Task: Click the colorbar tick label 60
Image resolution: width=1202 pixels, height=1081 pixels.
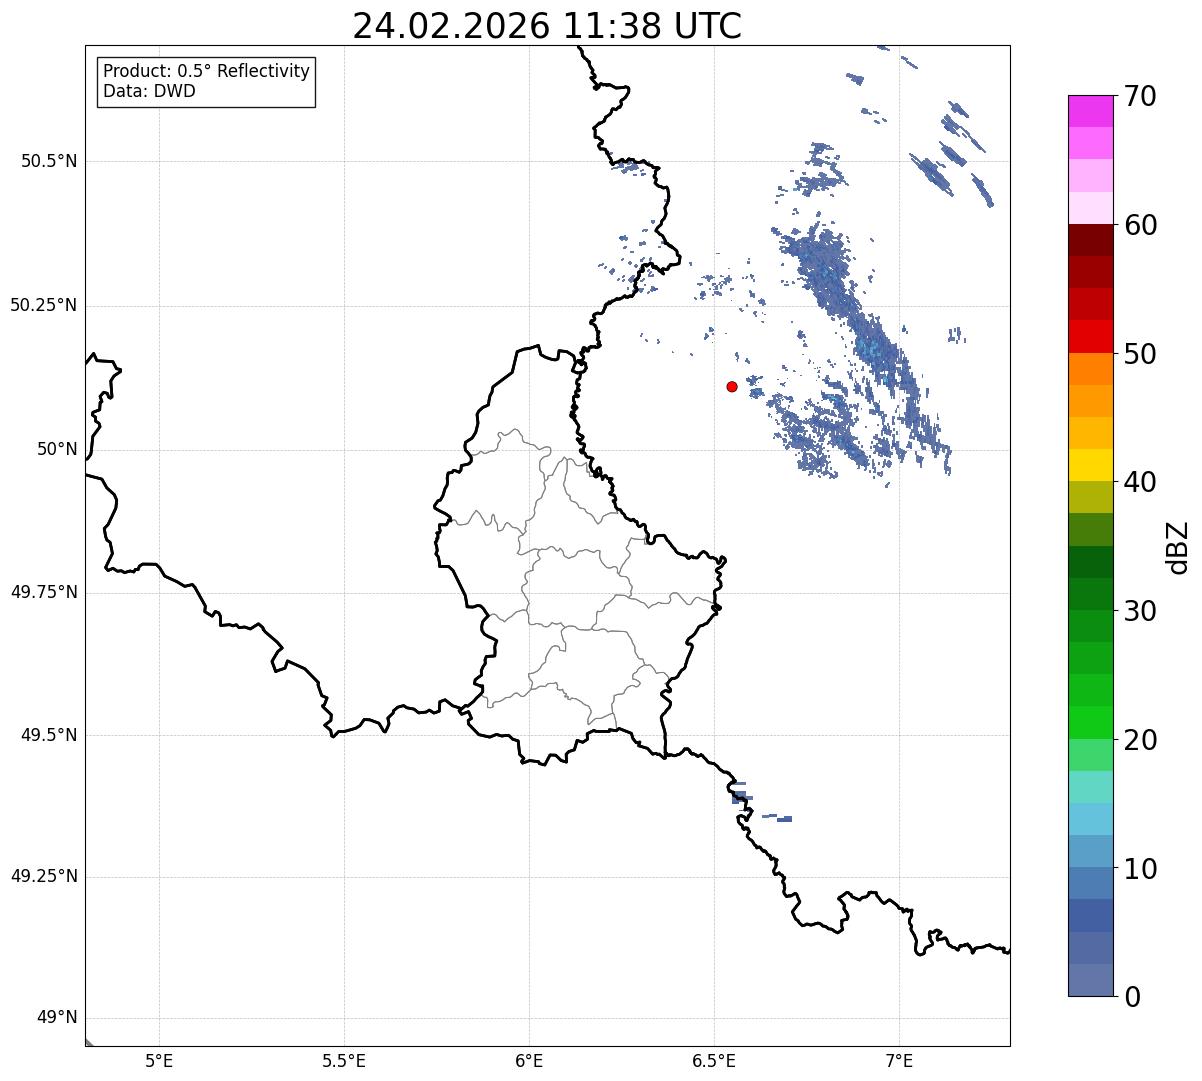Action: 1140,225
